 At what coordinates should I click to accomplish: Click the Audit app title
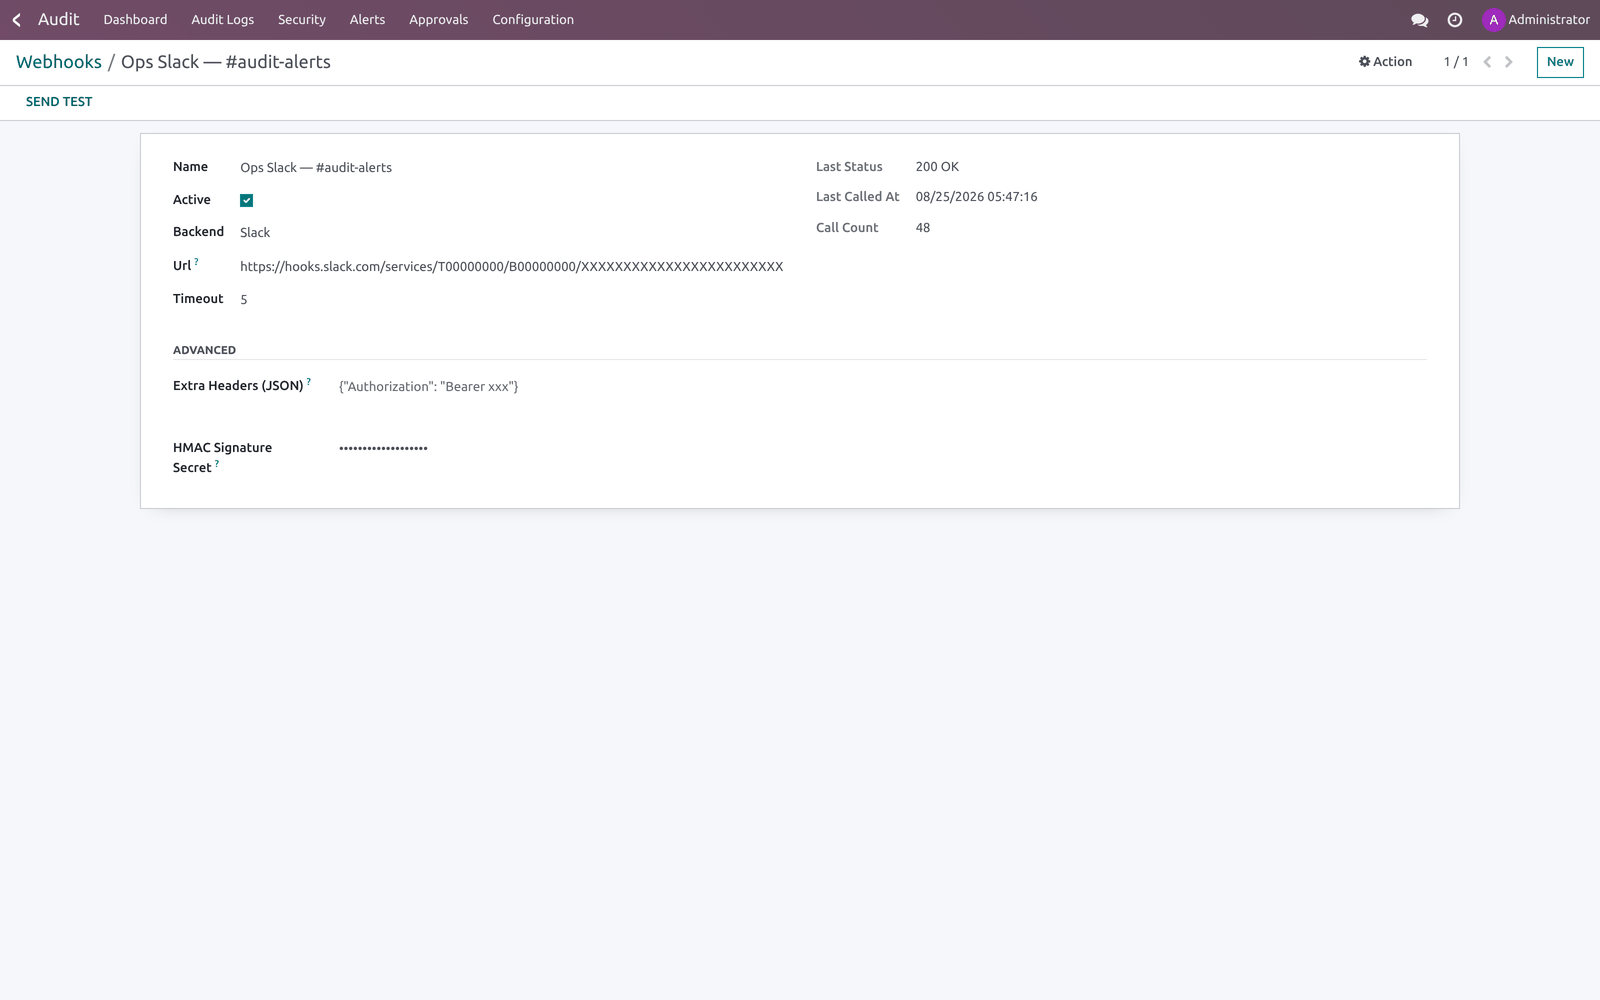(58, 20)
